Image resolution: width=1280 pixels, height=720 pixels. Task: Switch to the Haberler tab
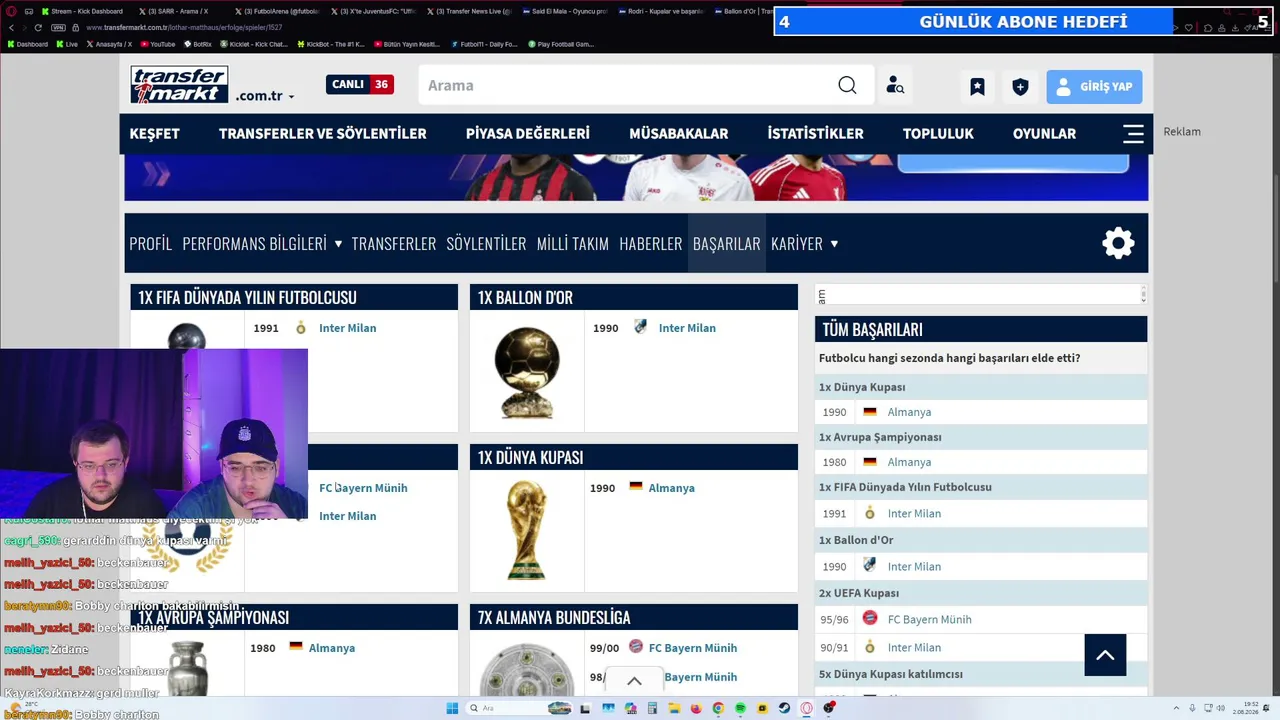[x=651, y=243]
